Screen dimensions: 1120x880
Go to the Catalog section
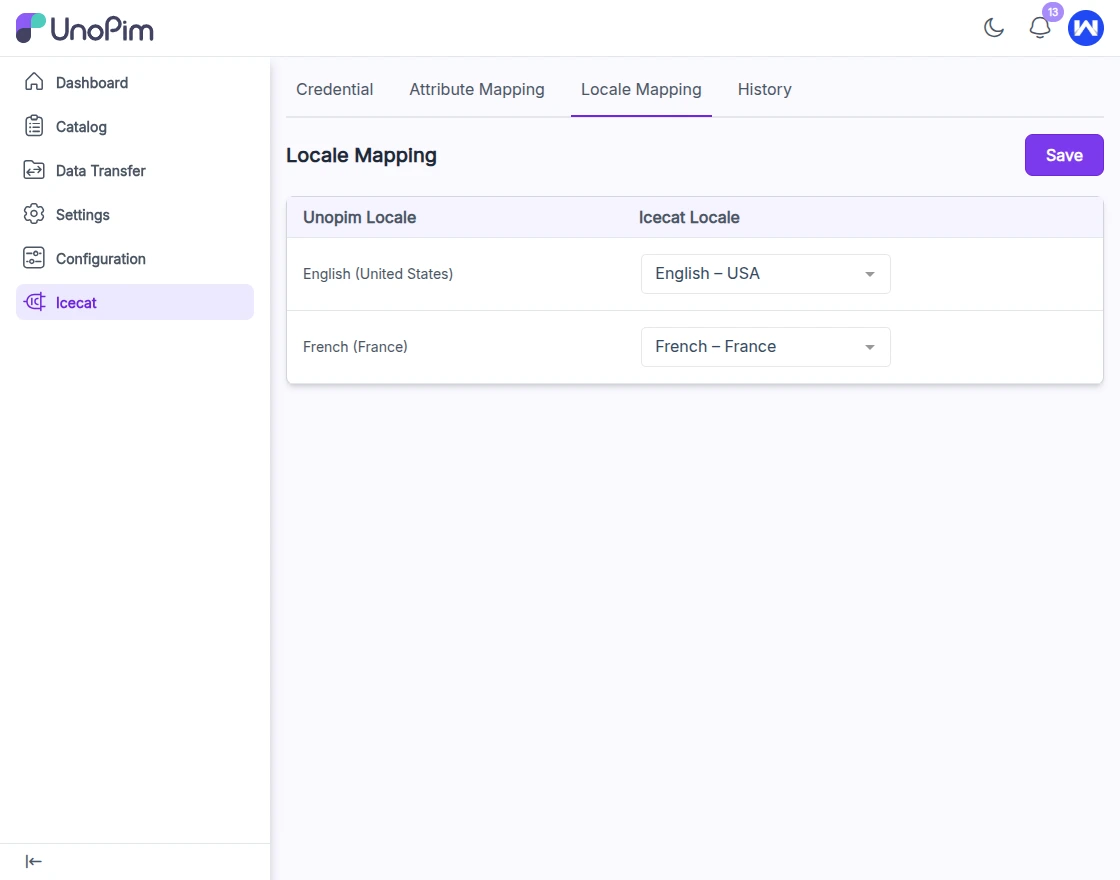click(135, 126)
